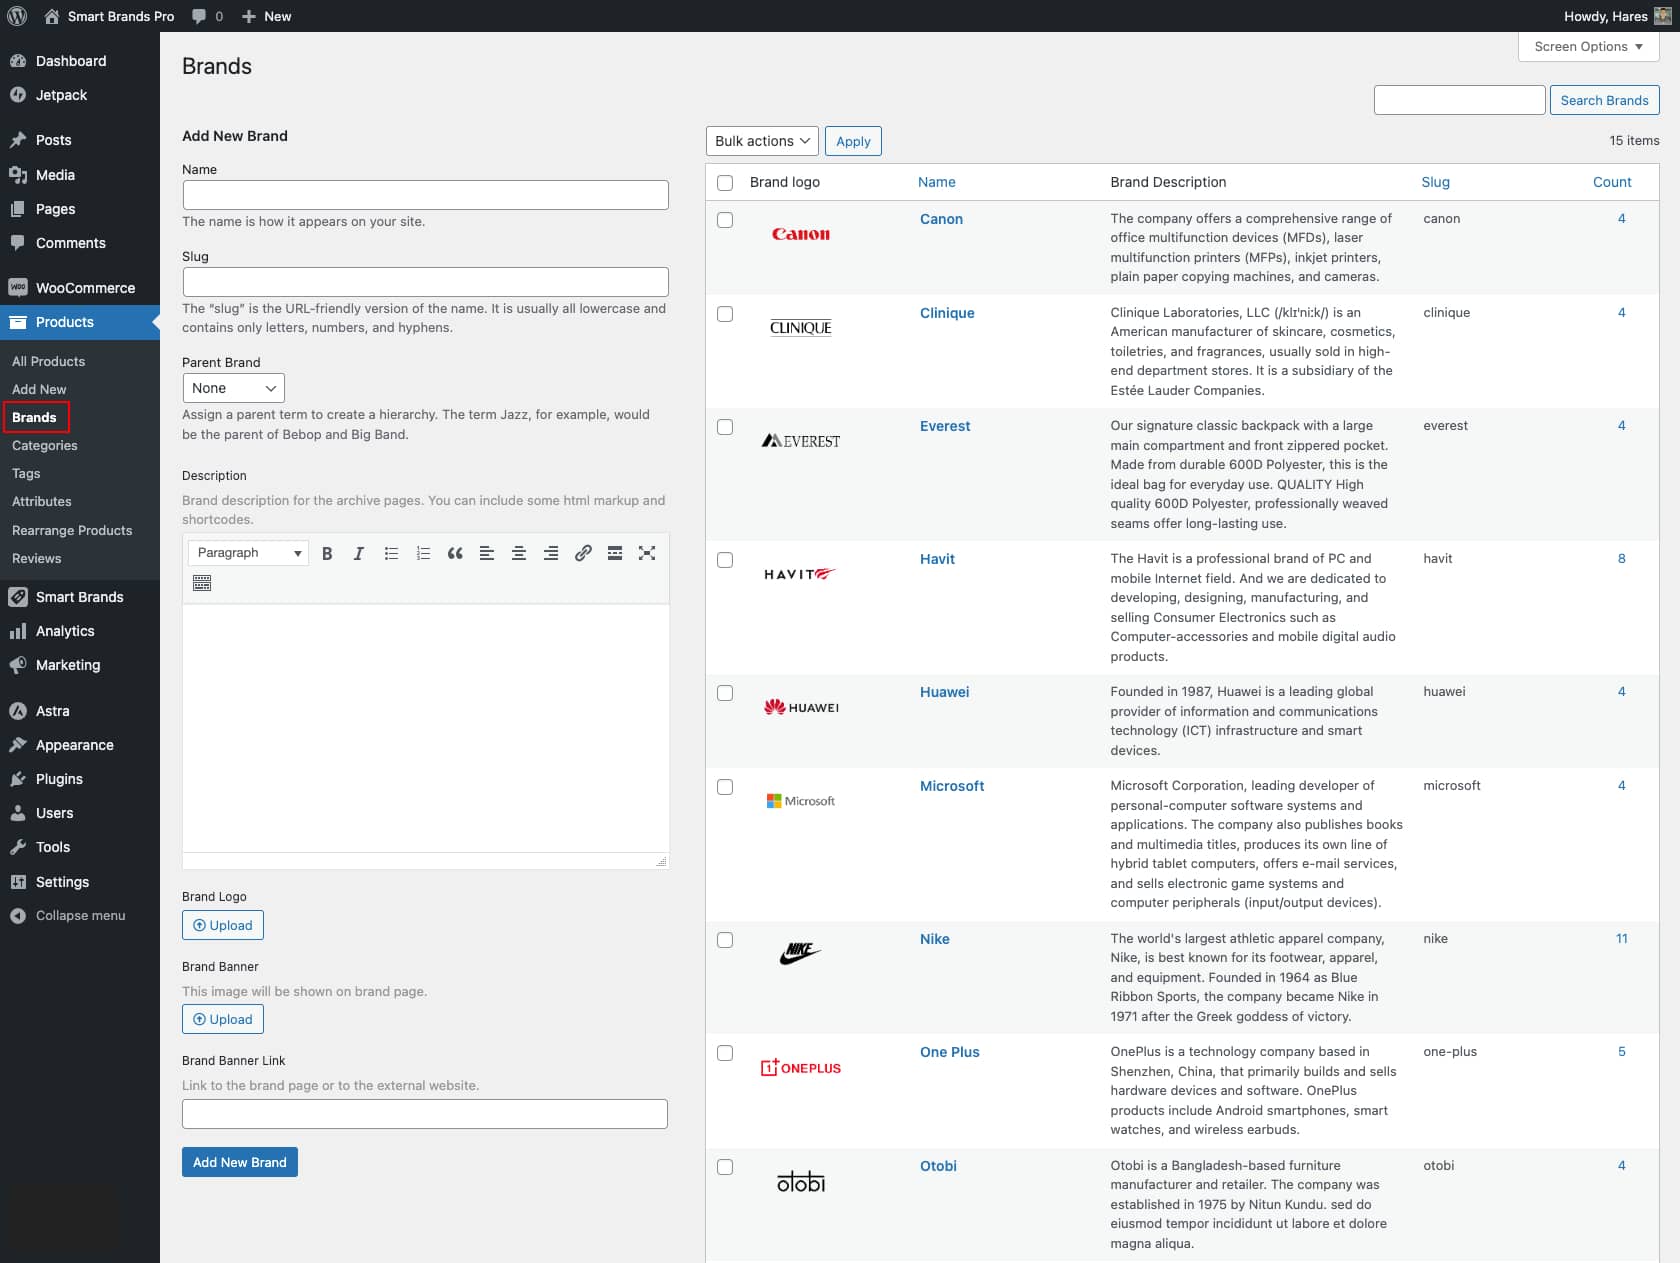Check the Canon brand checkbox
The width and height of the screenshot is (1680, 1263).
[725, 220]
